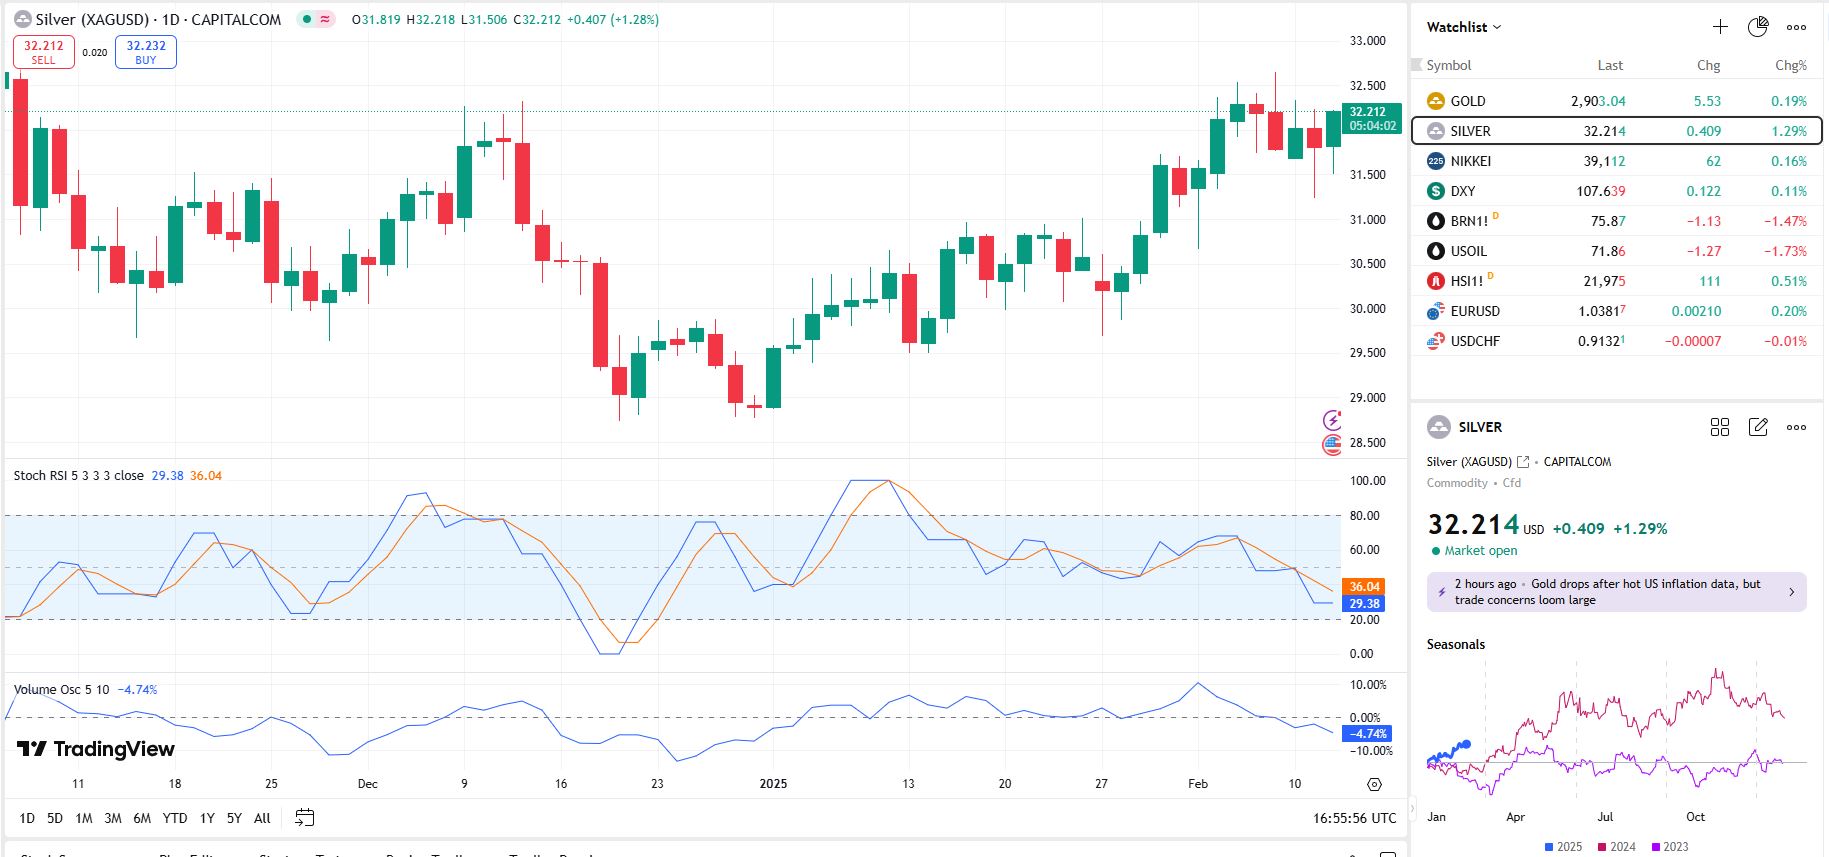Click the external link icon beside Silver (XAGUSD)

[1523, 462]
